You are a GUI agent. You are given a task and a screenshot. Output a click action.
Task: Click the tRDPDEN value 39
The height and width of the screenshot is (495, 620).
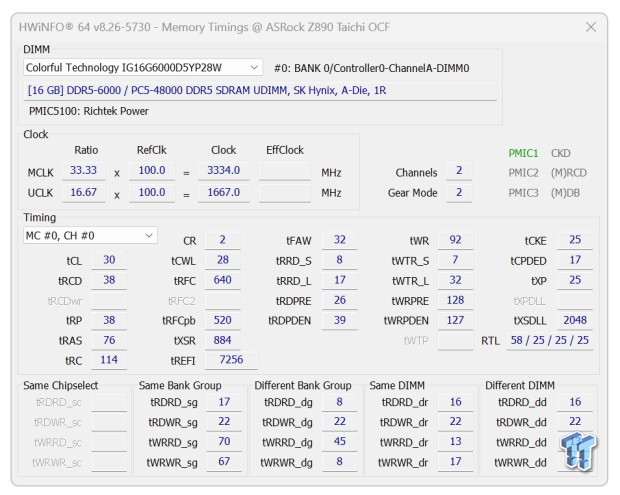click(340, 320)
